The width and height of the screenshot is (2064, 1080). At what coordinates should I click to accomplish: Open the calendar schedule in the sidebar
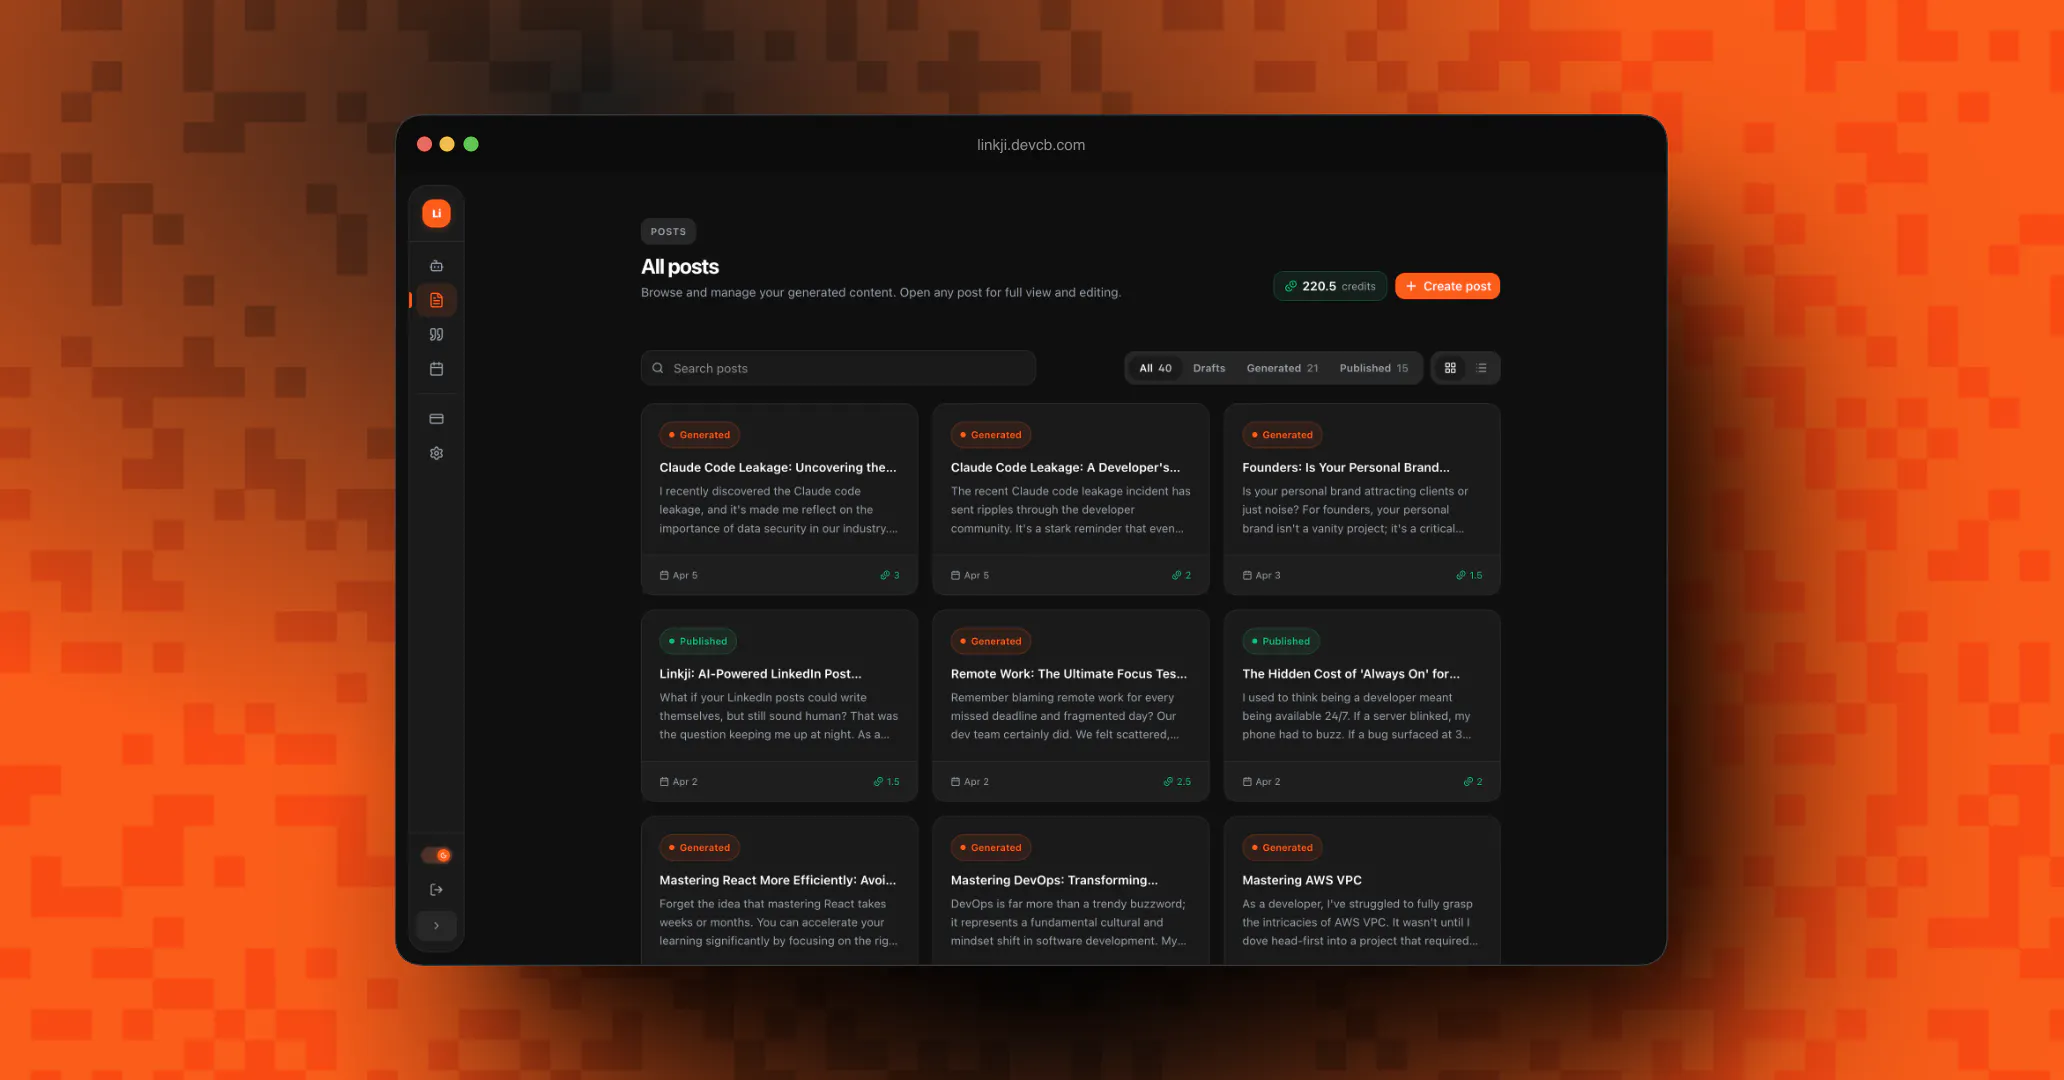coord(436,369)
